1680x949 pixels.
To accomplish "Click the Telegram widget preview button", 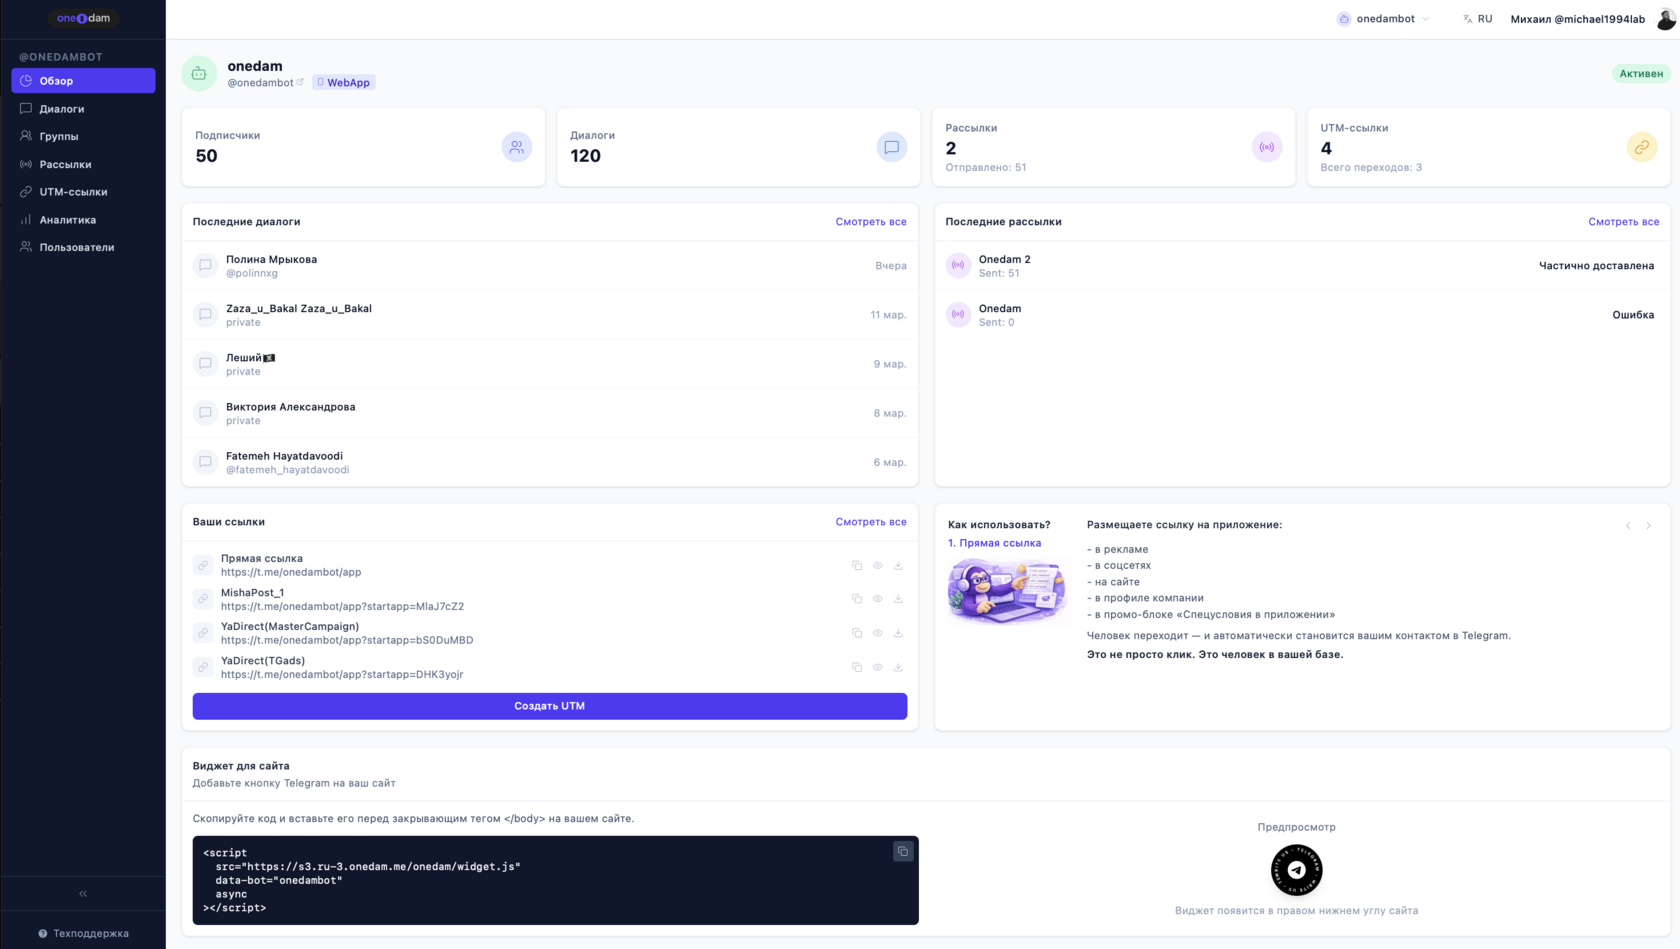I will pos(1296,870).
